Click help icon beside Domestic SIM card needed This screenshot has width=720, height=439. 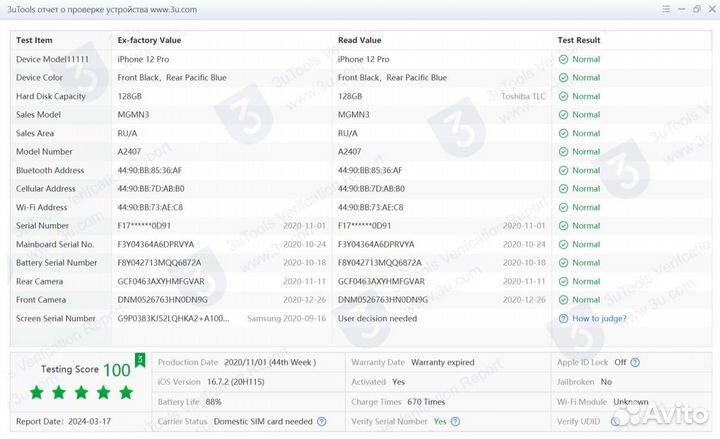pyautogui.click(x=322, y=422)
